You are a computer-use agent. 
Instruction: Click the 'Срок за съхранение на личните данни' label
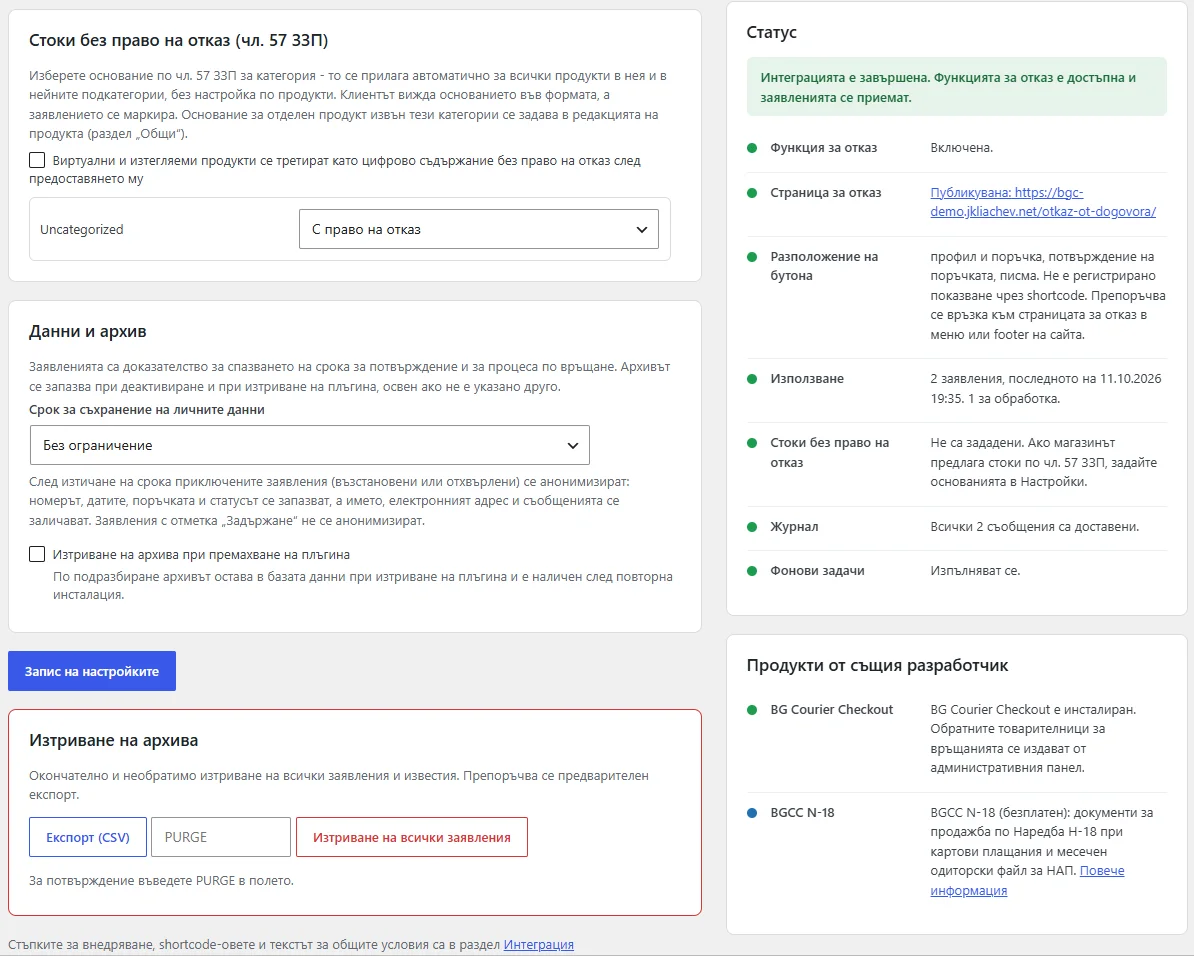147,409
